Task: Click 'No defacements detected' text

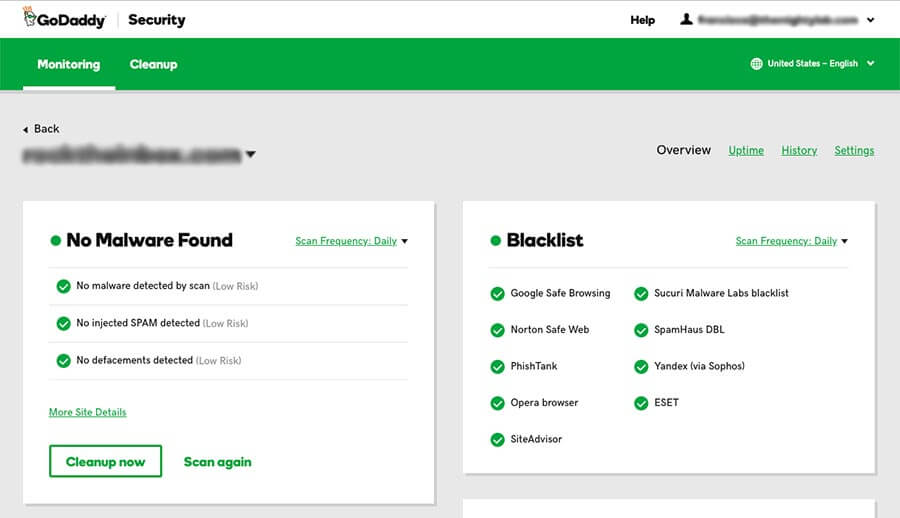Action: pos(134,360)
